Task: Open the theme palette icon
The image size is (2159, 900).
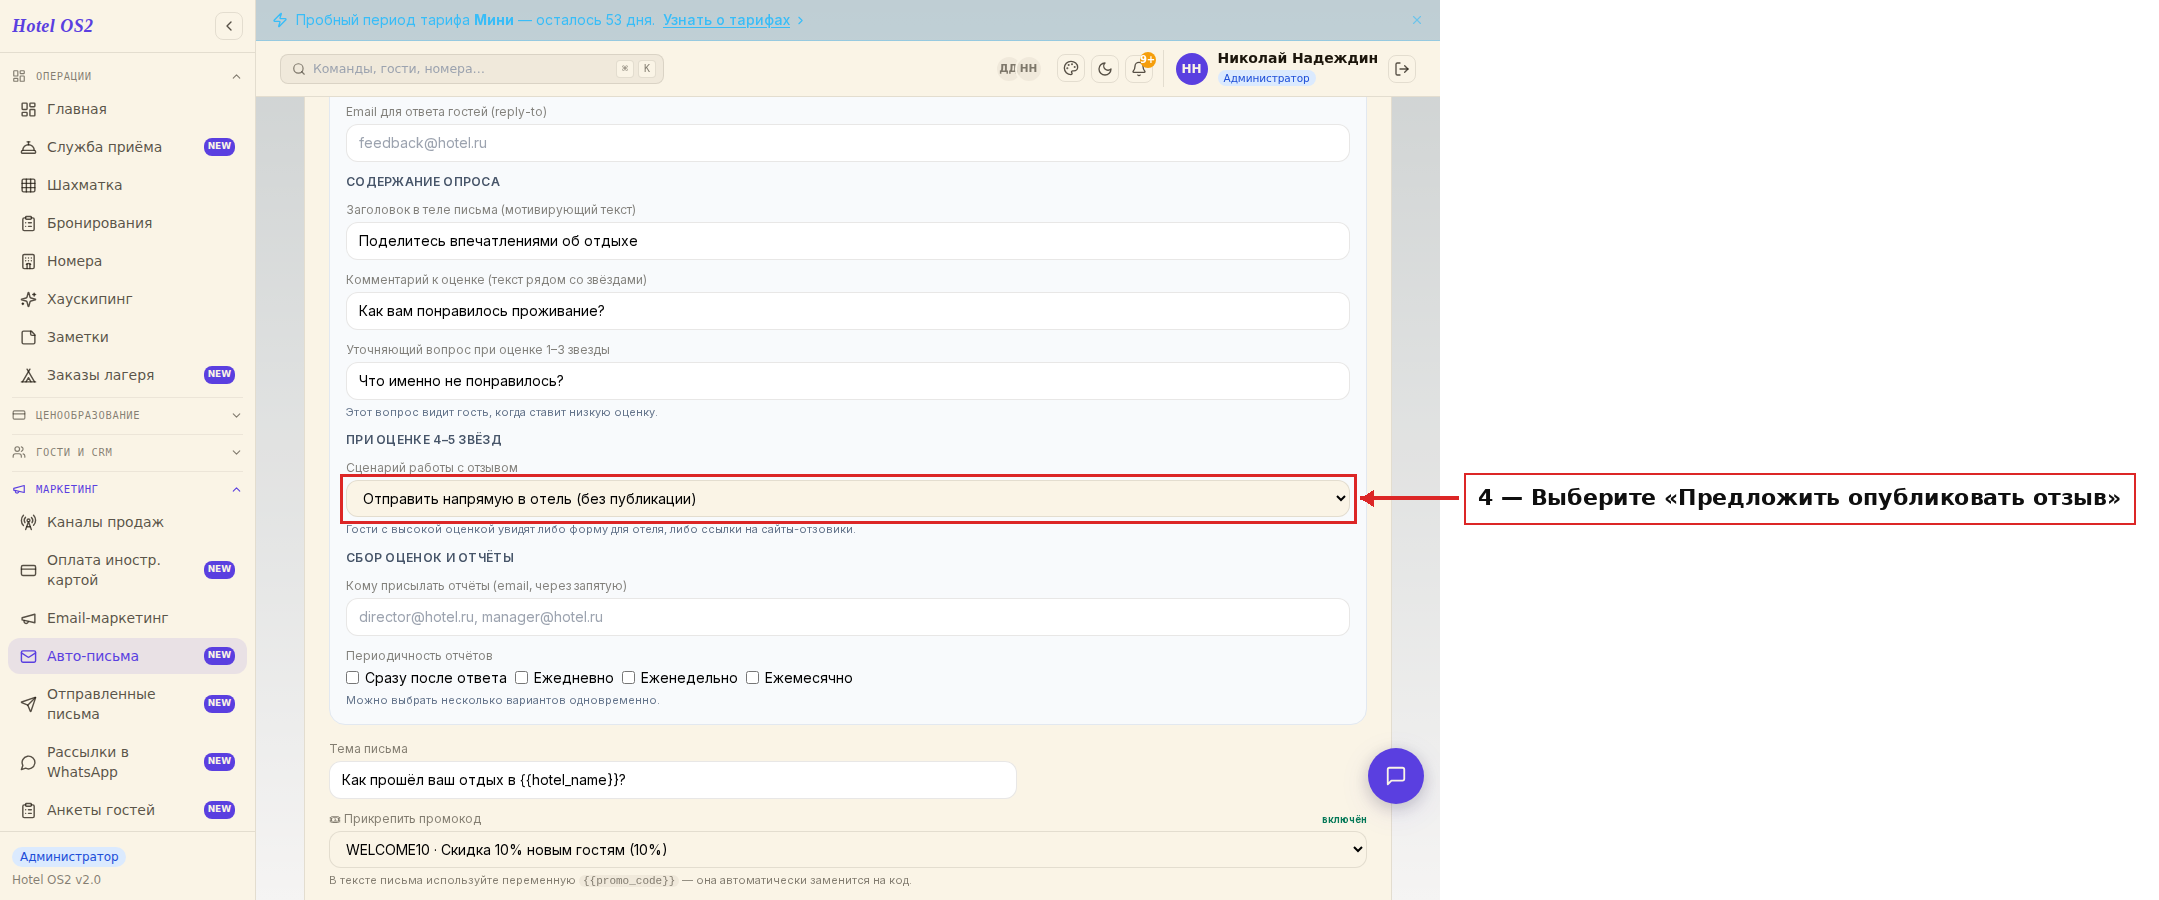Action: point(1071,69)
